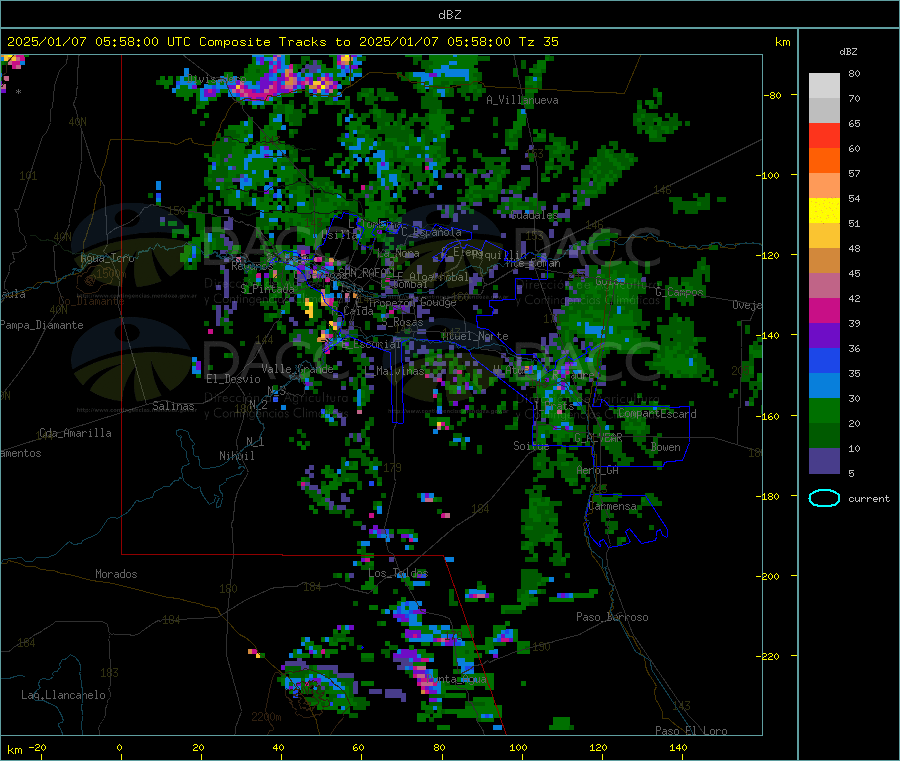Select the 'Malvinas' map label
The width and height of the screenshot is (900, 761).
[x=400, y=371]
